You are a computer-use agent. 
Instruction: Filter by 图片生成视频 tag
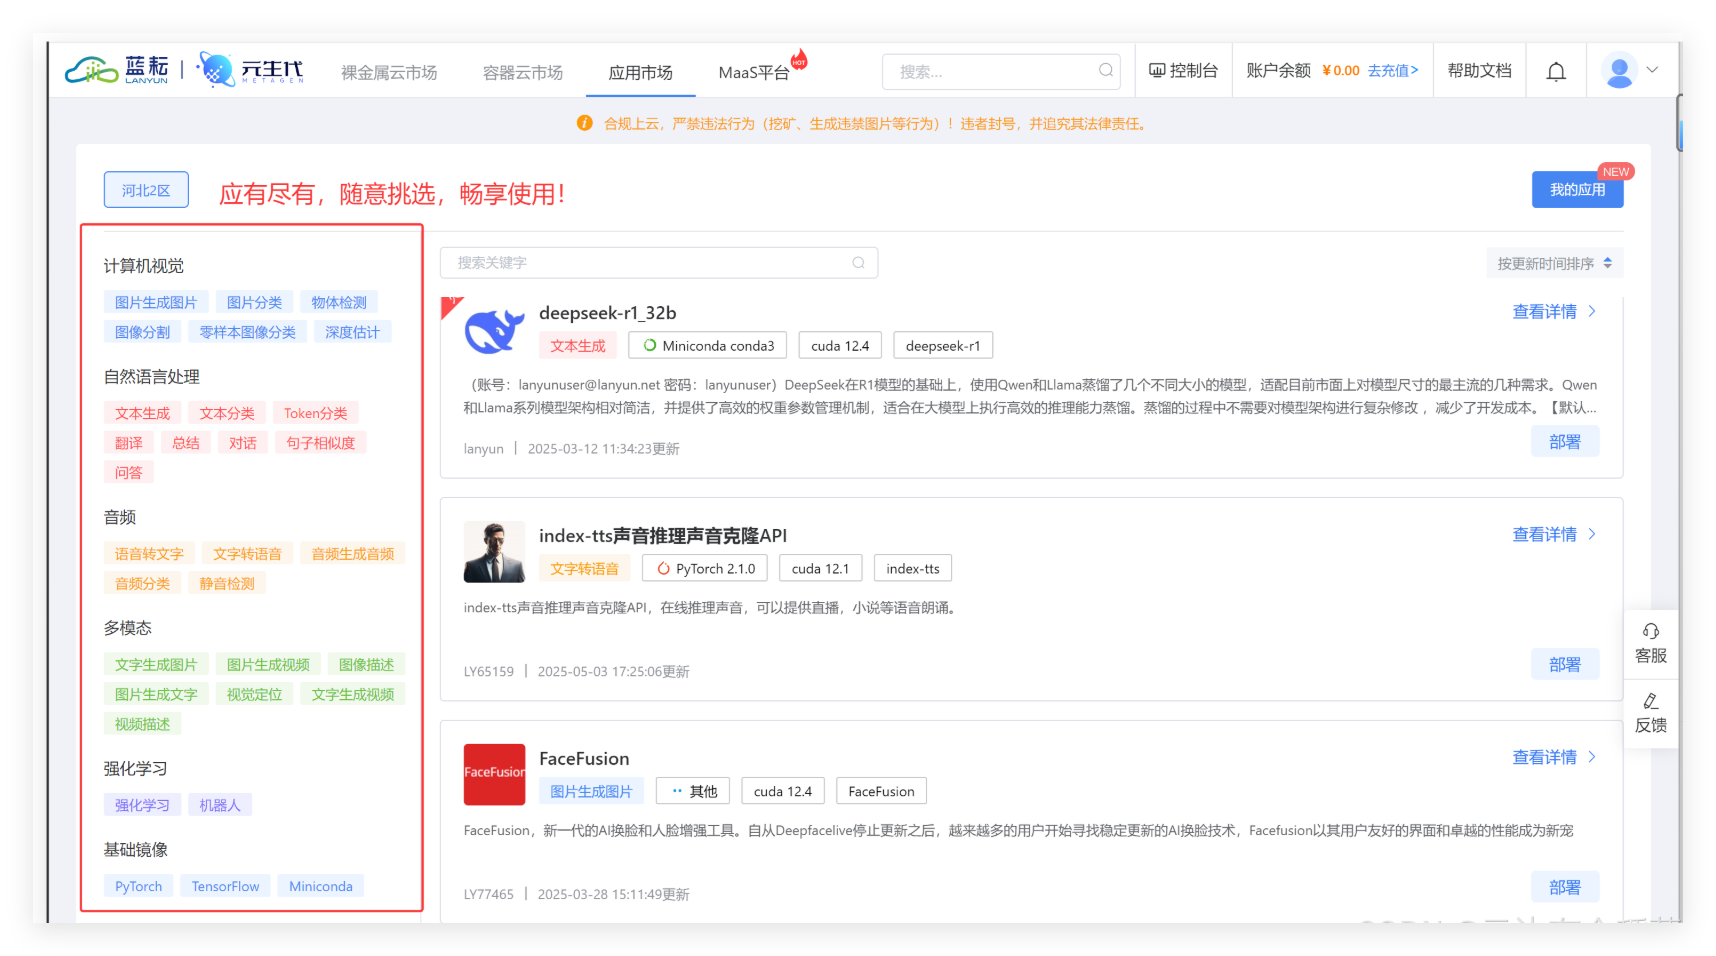(x=268, y=665)
